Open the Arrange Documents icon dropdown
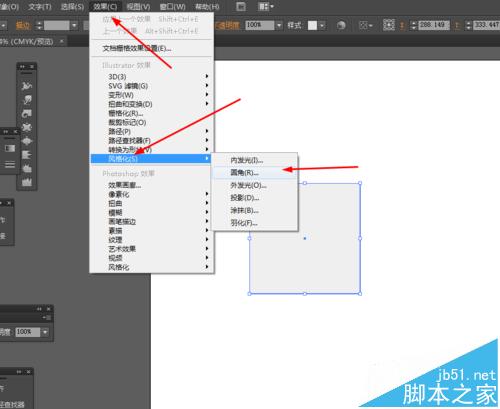500x409 pixels. point(266,6)
